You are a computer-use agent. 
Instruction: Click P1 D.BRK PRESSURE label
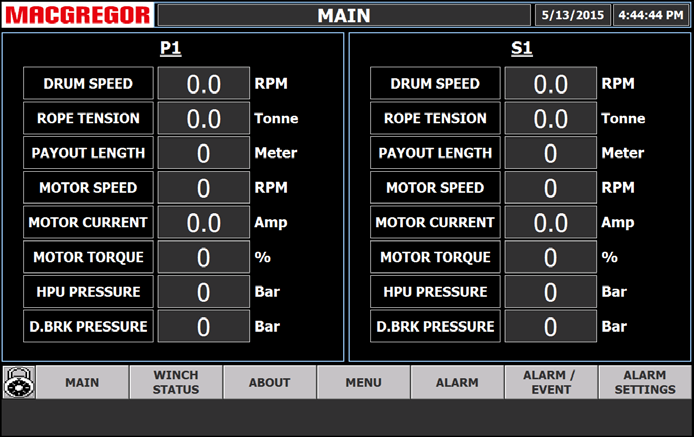click(x=88, y=326)
